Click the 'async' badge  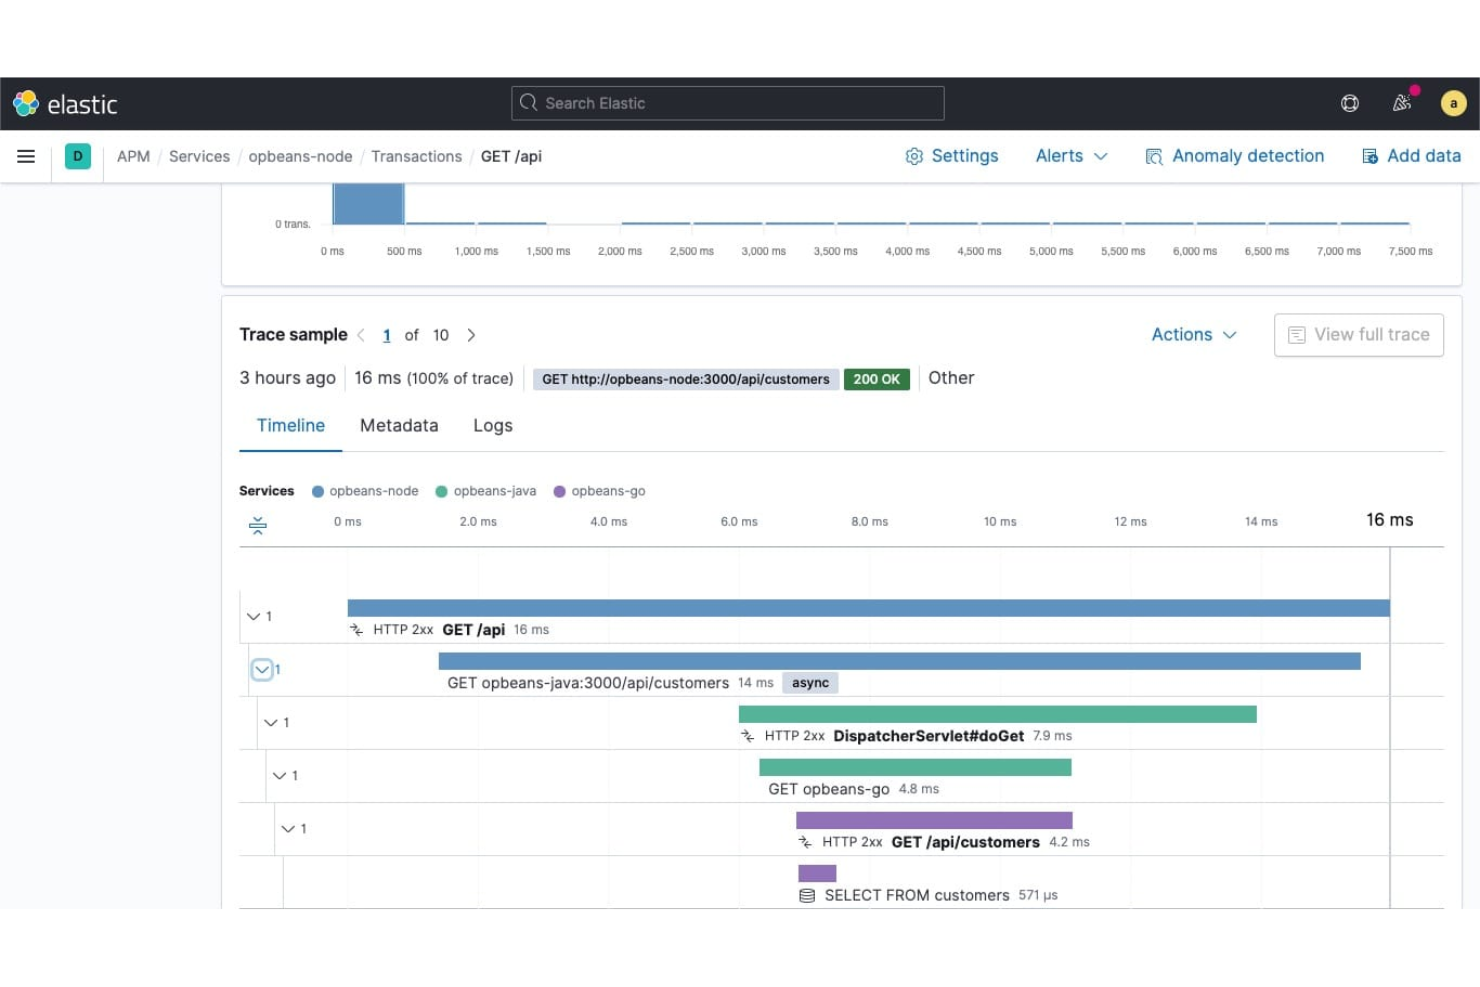pyautogui.click(x=810, y=683)
